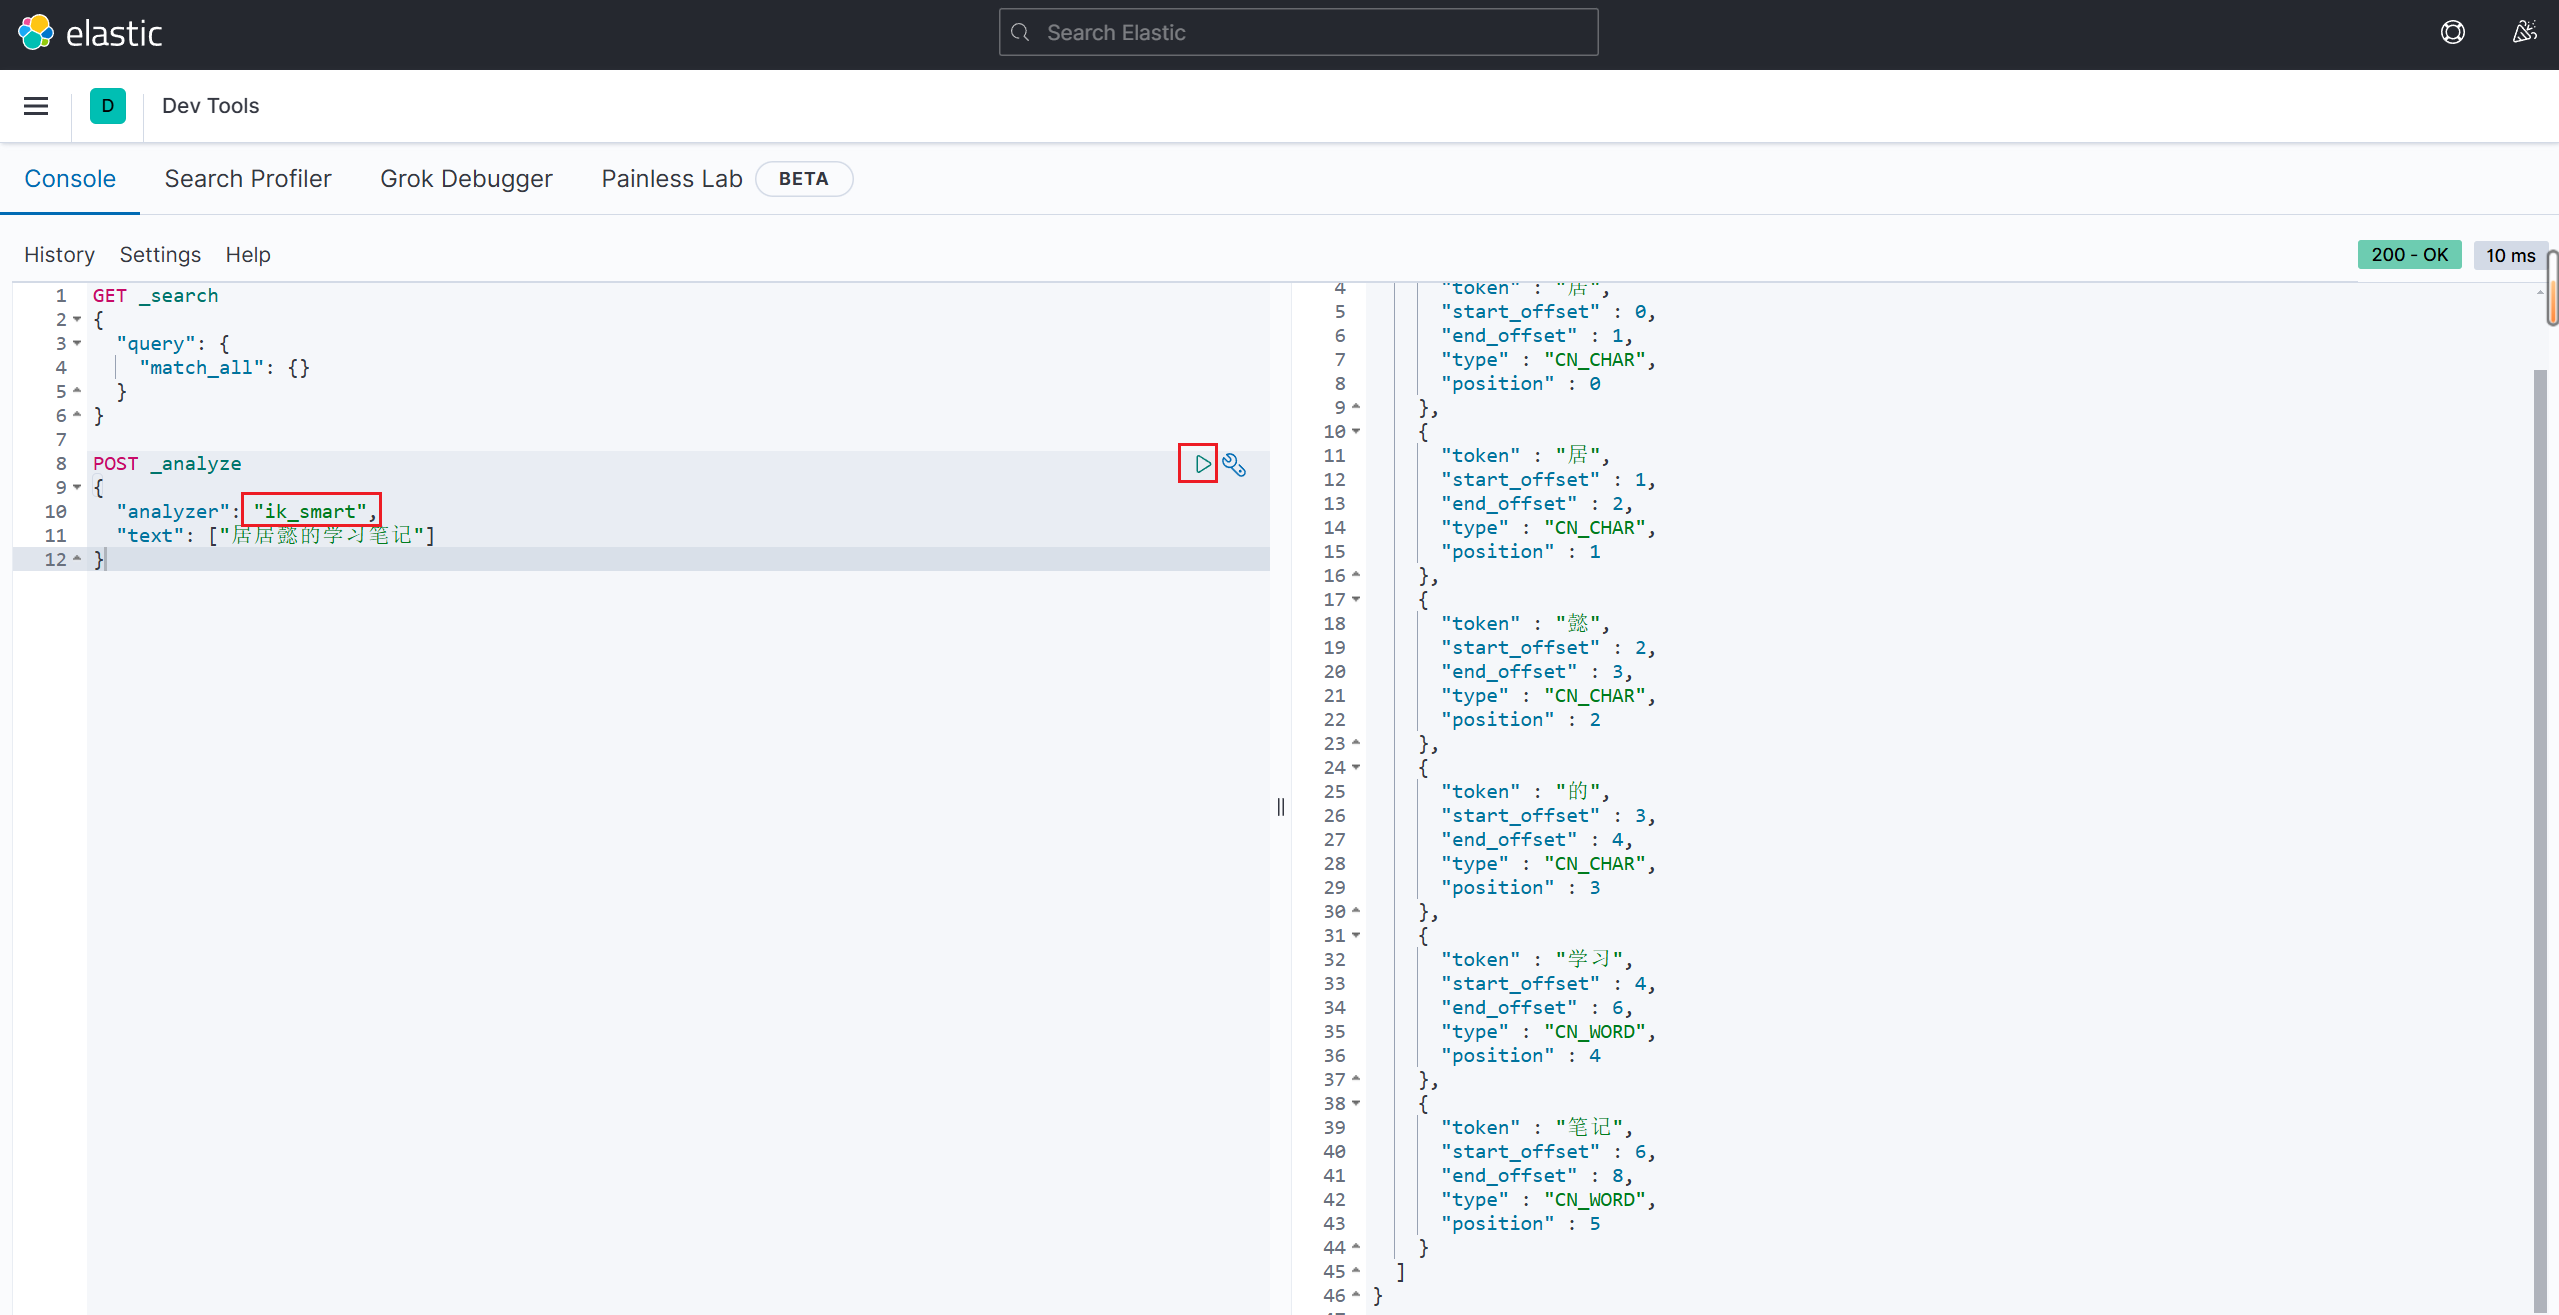Collapse output fold at line 24

tap(1356, 768)
